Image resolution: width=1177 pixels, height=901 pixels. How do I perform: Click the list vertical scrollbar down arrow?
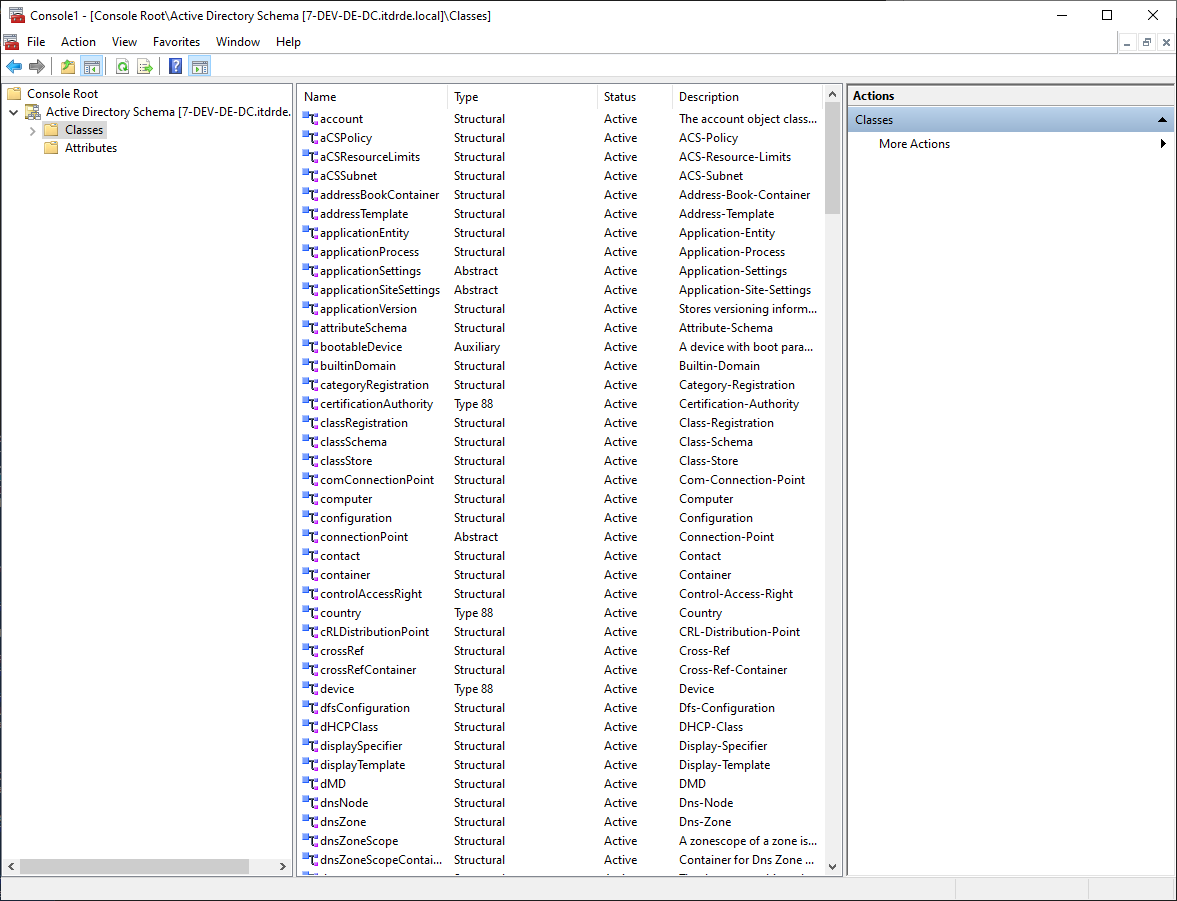coord(832,866)
